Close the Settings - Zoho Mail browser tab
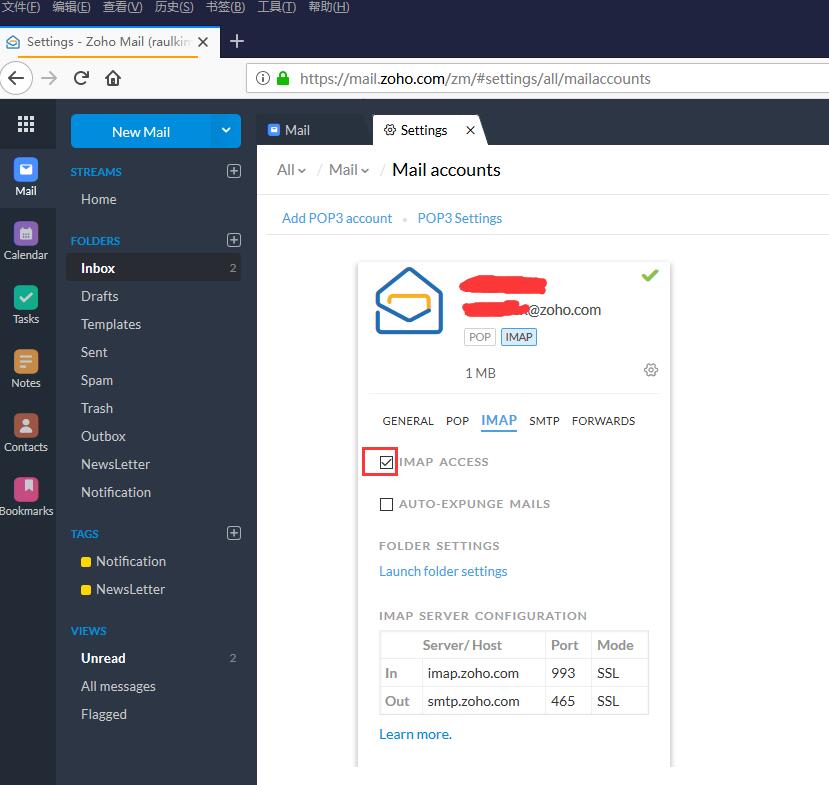The image size is (829, 785). pyautogui.click(x=202, y=42)
